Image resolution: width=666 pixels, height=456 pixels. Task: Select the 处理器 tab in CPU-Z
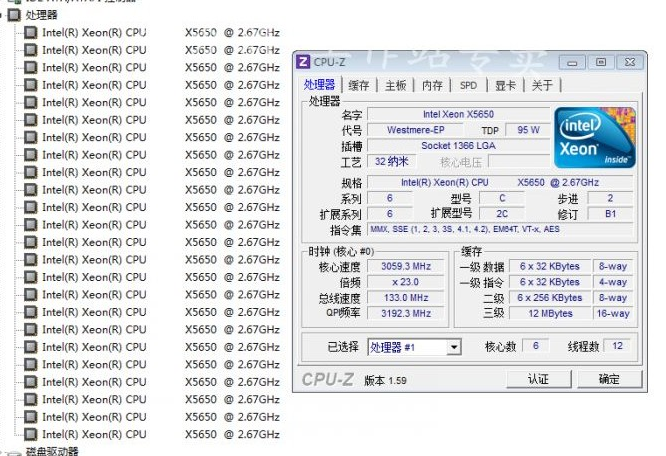click(319, 85)
